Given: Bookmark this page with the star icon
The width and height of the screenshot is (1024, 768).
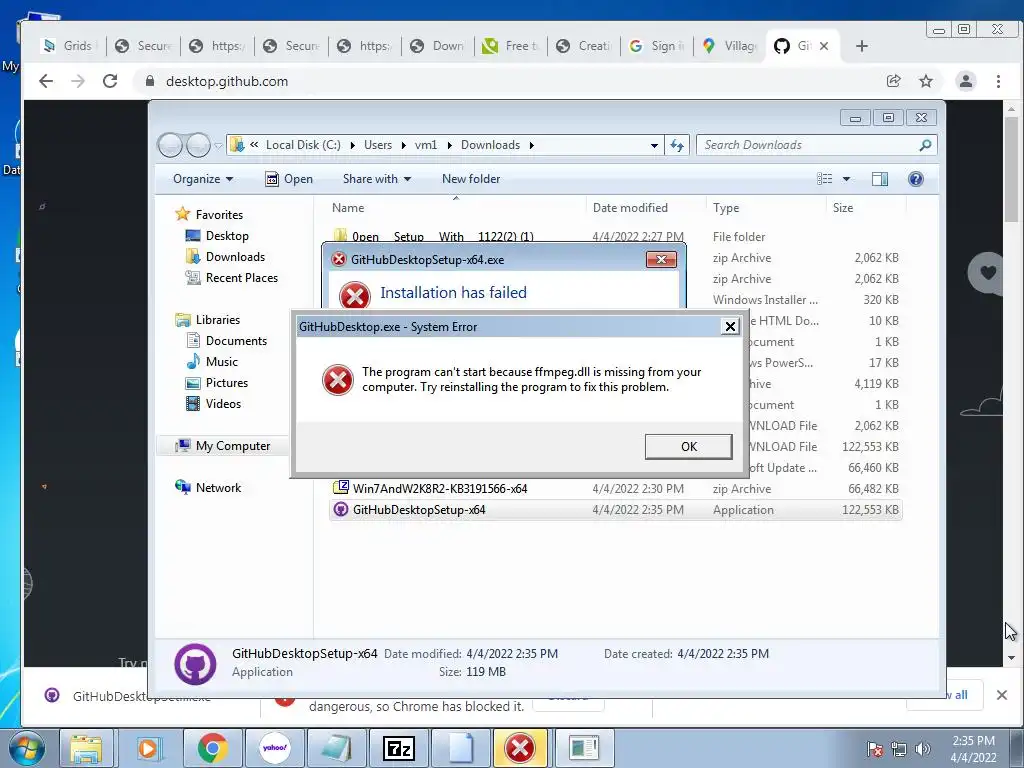Looking at the screenshot, I should [x=925, y=81].
